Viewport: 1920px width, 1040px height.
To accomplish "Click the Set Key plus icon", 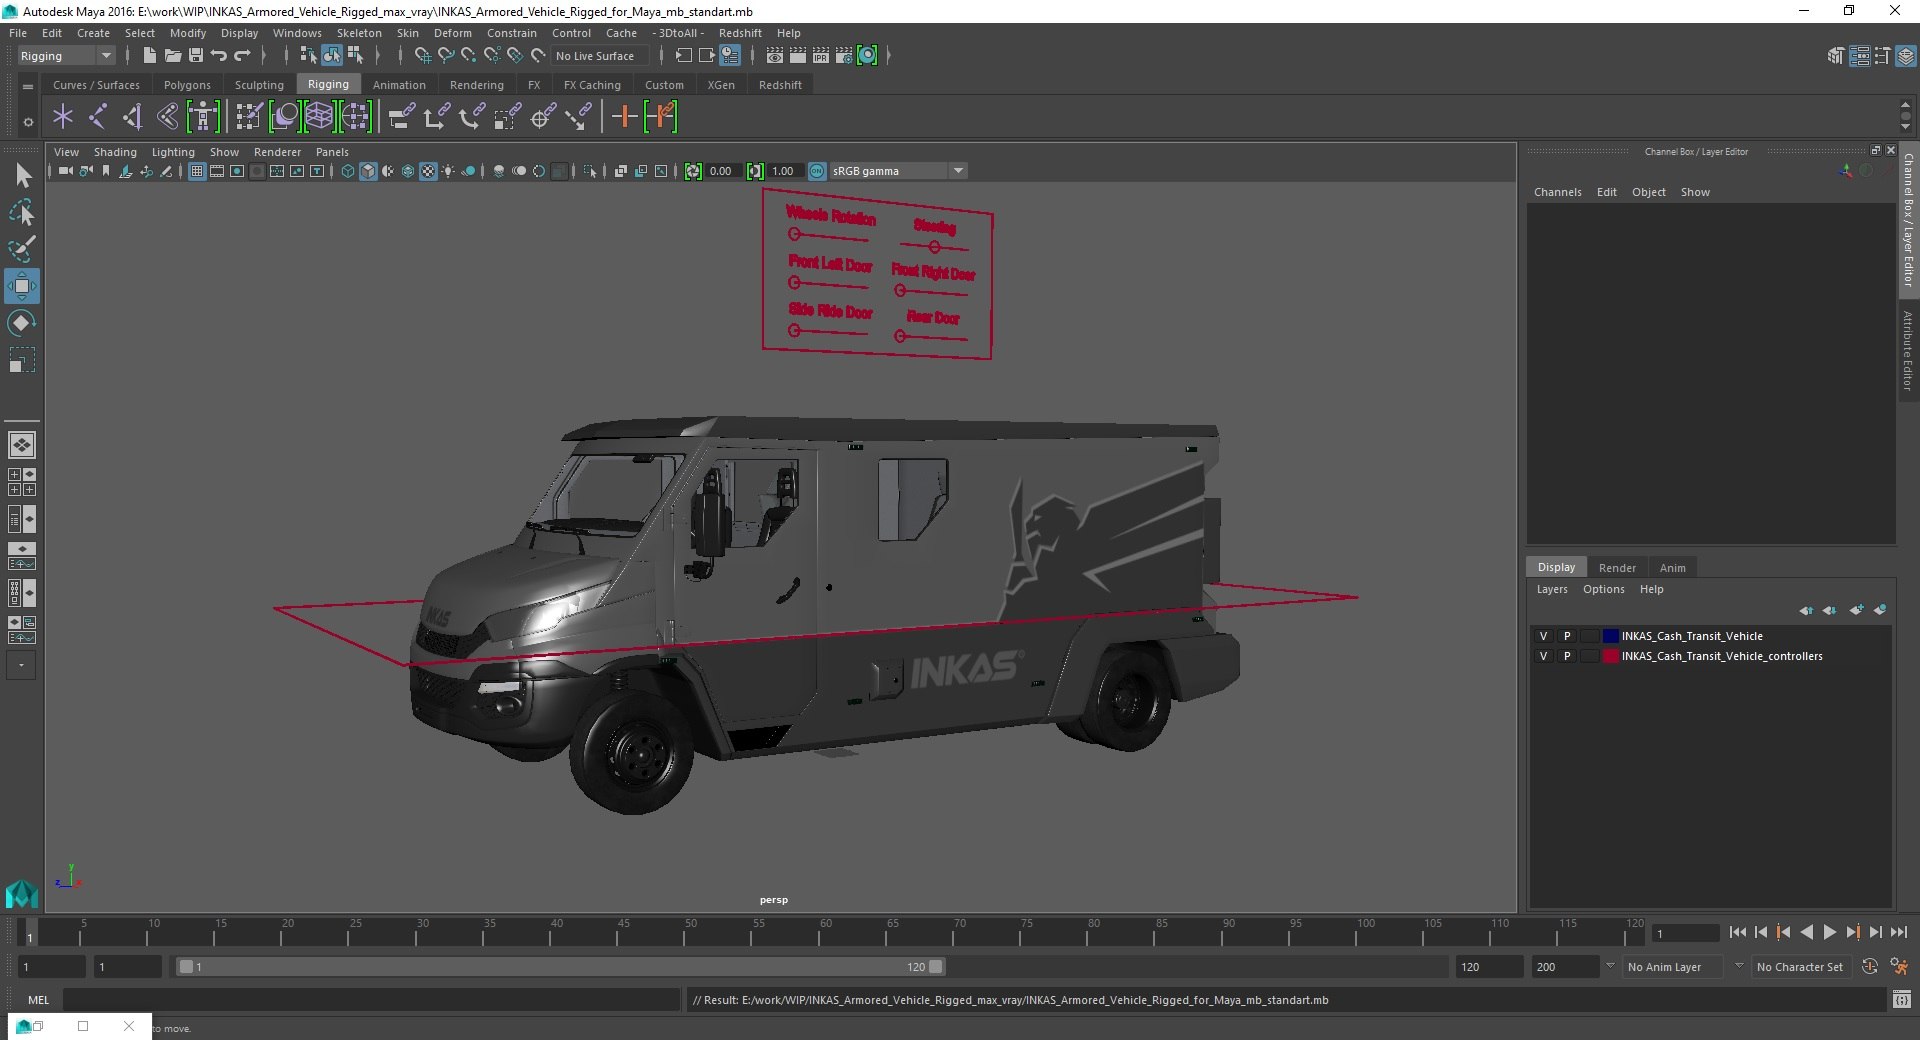I will [624, 117].
